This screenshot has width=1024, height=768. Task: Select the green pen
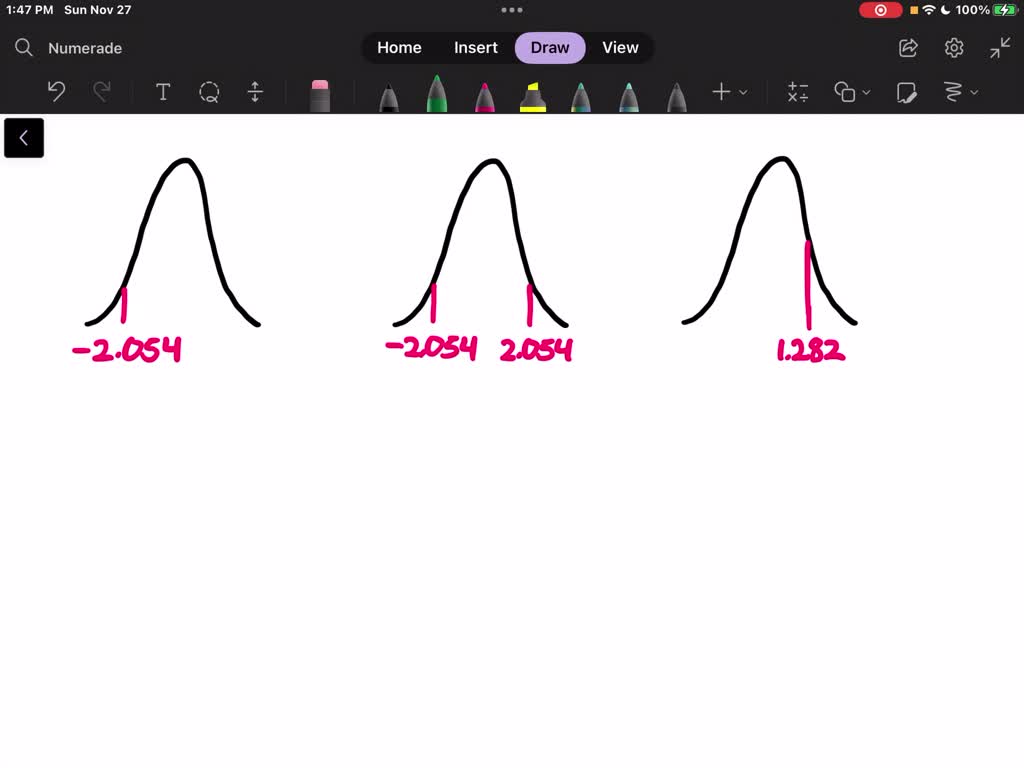437,94
